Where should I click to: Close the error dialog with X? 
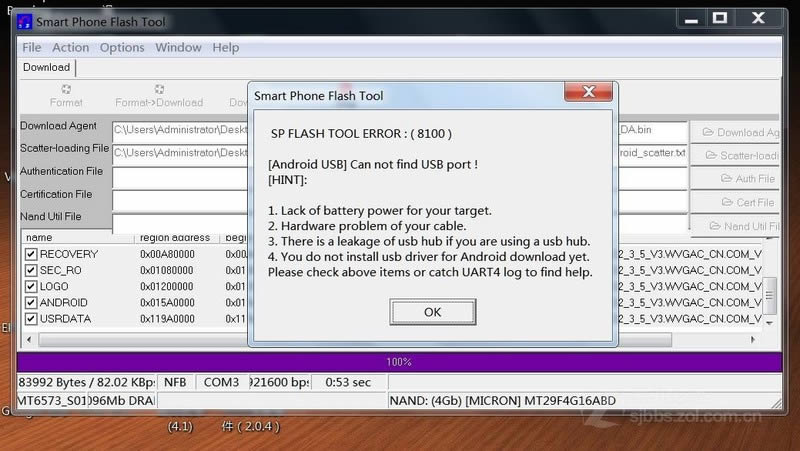click(x=588, y=94)
